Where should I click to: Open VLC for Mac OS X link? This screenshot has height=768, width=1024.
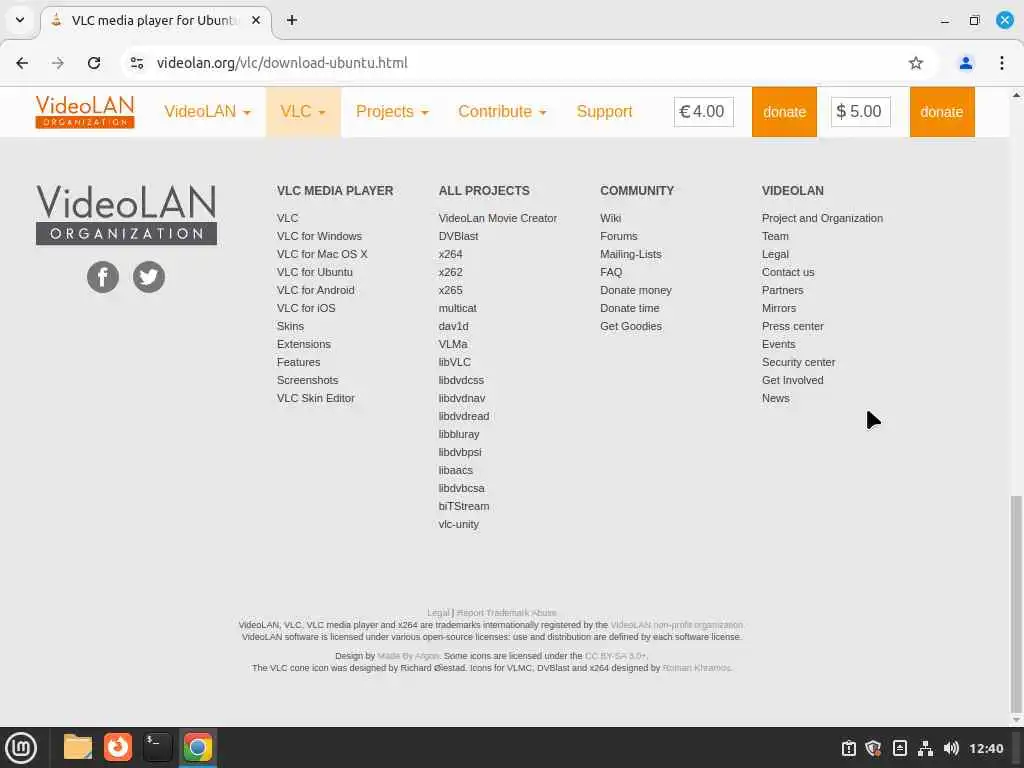322,254
